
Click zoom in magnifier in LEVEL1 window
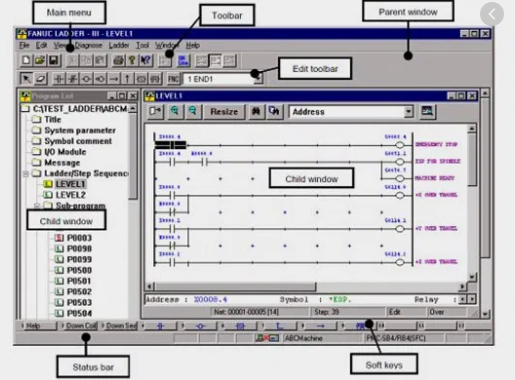(175, 111)
